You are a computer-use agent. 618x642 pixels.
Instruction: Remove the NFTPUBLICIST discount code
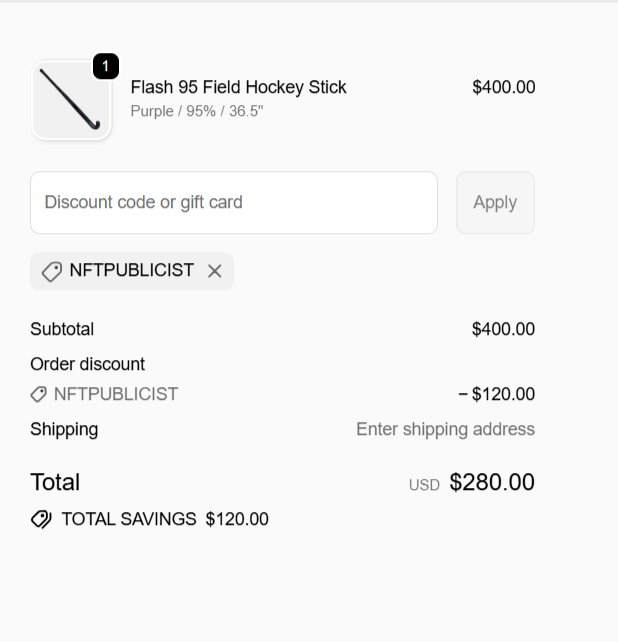point(214,271)
